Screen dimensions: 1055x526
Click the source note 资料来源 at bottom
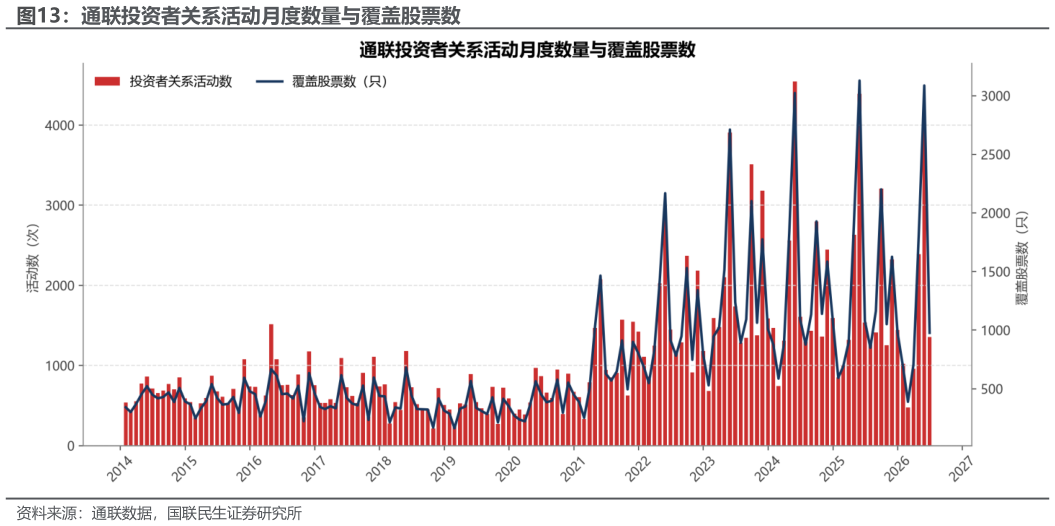point(158,513)
